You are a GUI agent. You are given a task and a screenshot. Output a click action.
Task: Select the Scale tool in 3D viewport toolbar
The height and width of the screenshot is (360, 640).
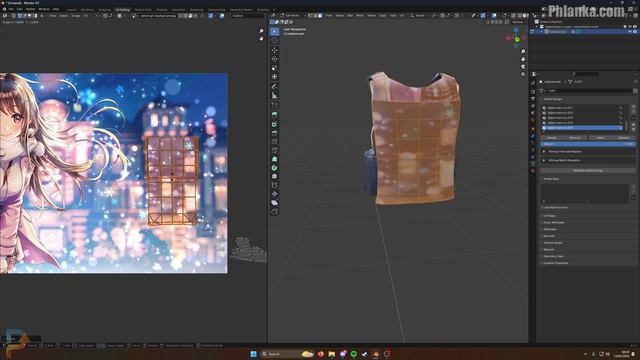click(x=274, y=68)
